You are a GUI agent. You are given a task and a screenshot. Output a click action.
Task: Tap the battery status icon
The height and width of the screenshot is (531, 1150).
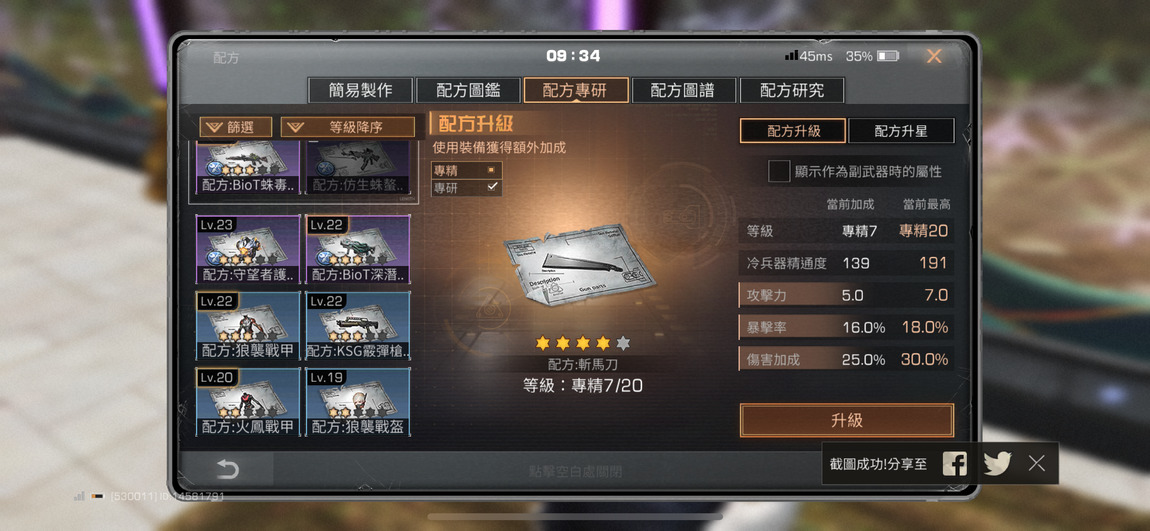coord(887,56)
